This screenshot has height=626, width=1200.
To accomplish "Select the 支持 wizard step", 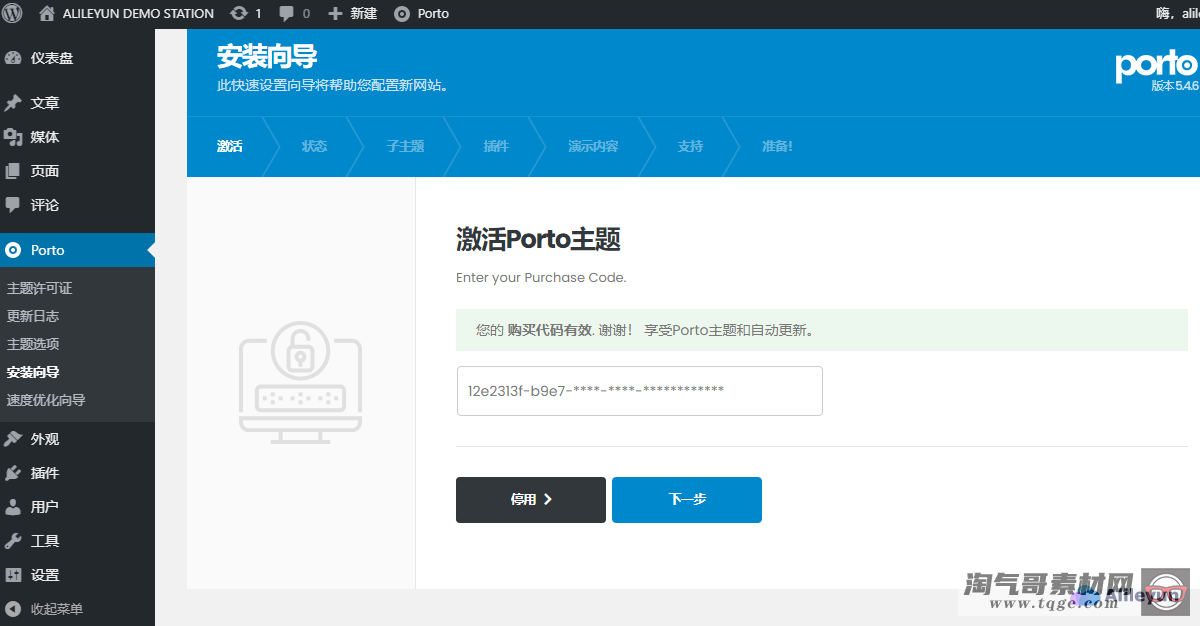I will coord(690,146).
